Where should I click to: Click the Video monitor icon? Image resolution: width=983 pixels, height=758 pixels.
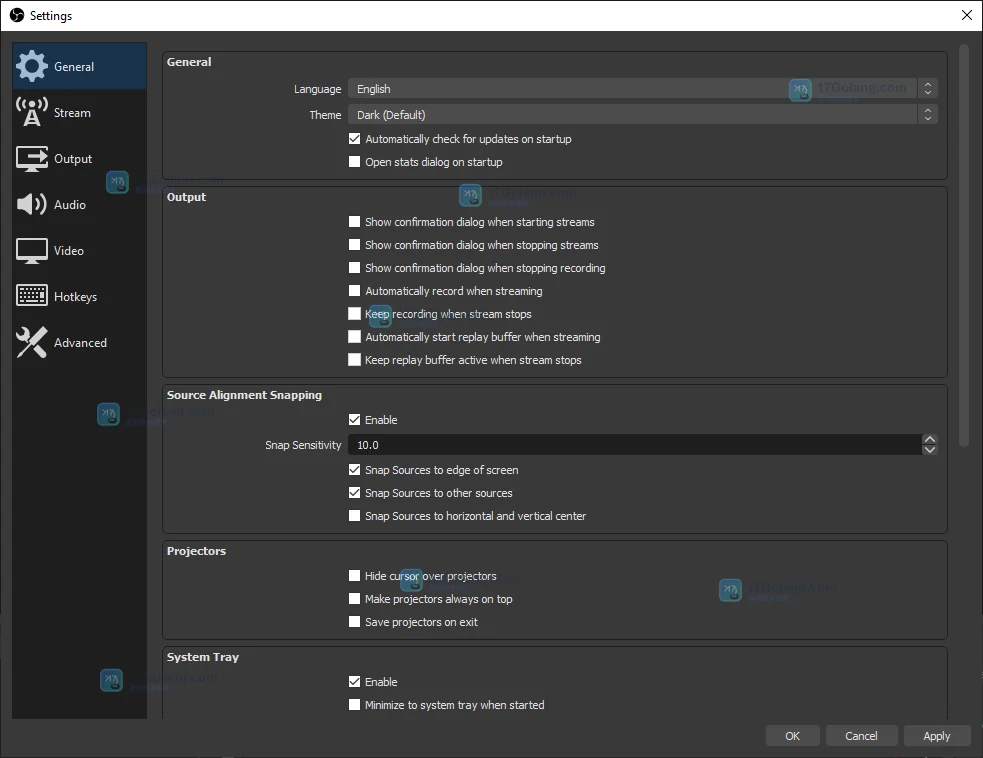tap(31, 251)
